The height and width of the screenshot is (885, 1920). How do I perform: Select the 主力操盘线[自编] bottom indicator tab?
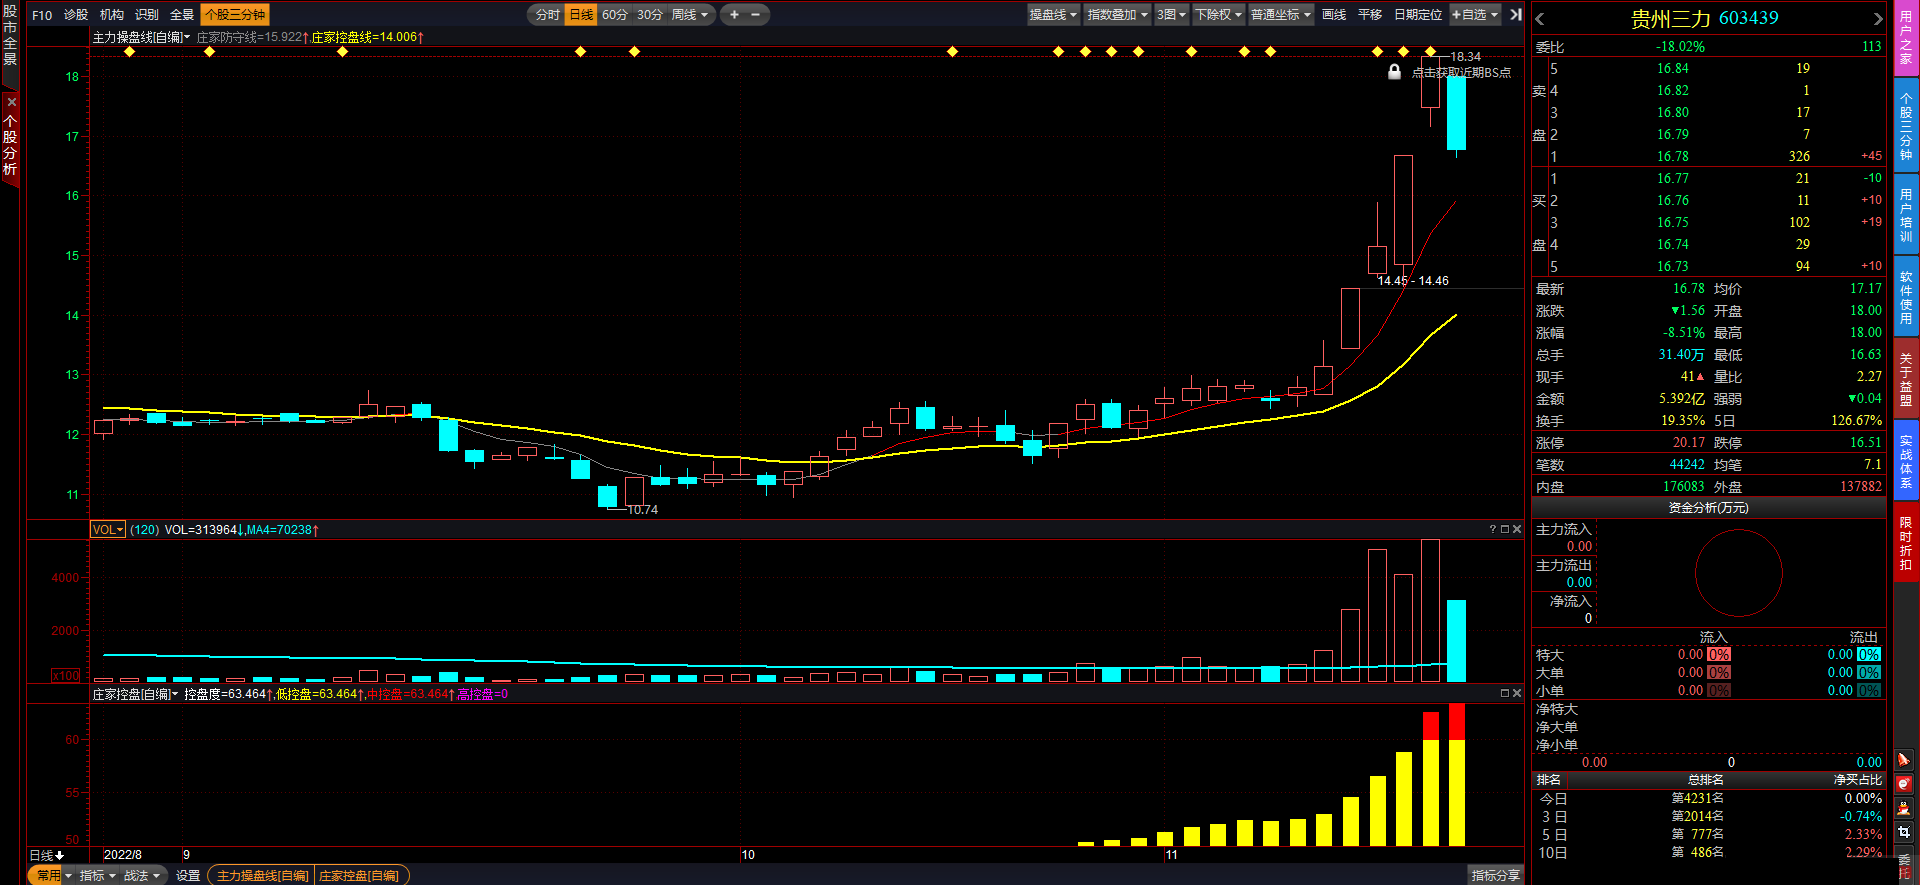(262, 875)
